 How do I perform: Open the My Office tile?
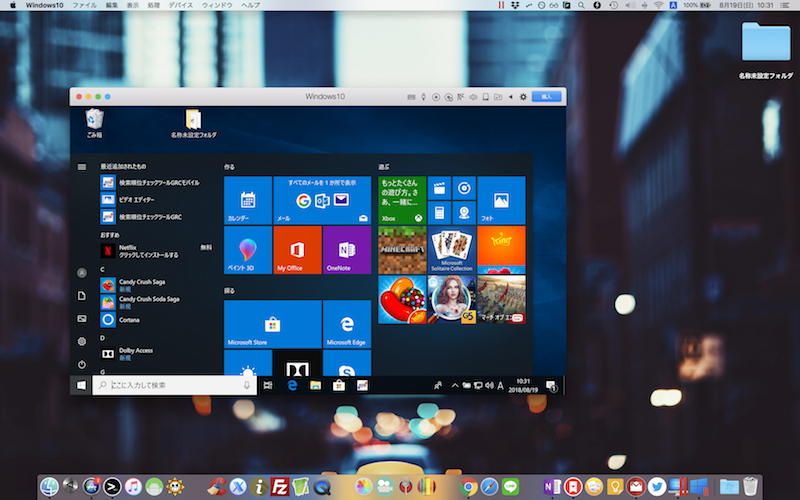tap(297, 250)
